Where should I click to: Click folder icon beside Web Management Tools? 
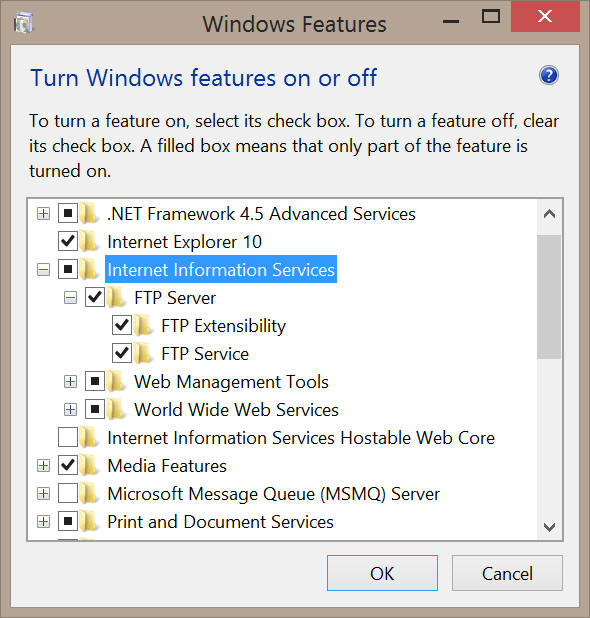[116, 382]
